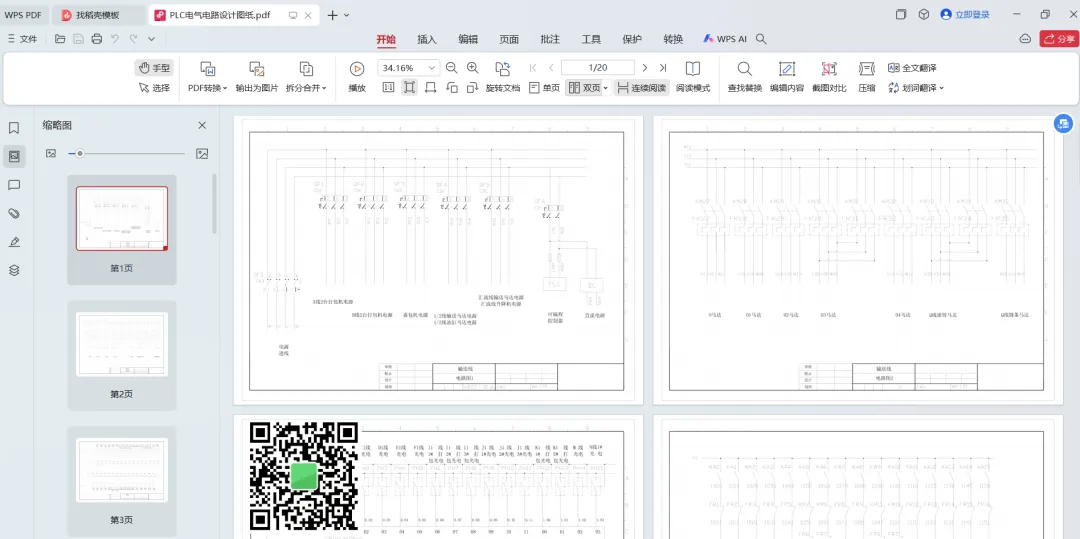Toggle 双页 double page view

tap(583, 87)
